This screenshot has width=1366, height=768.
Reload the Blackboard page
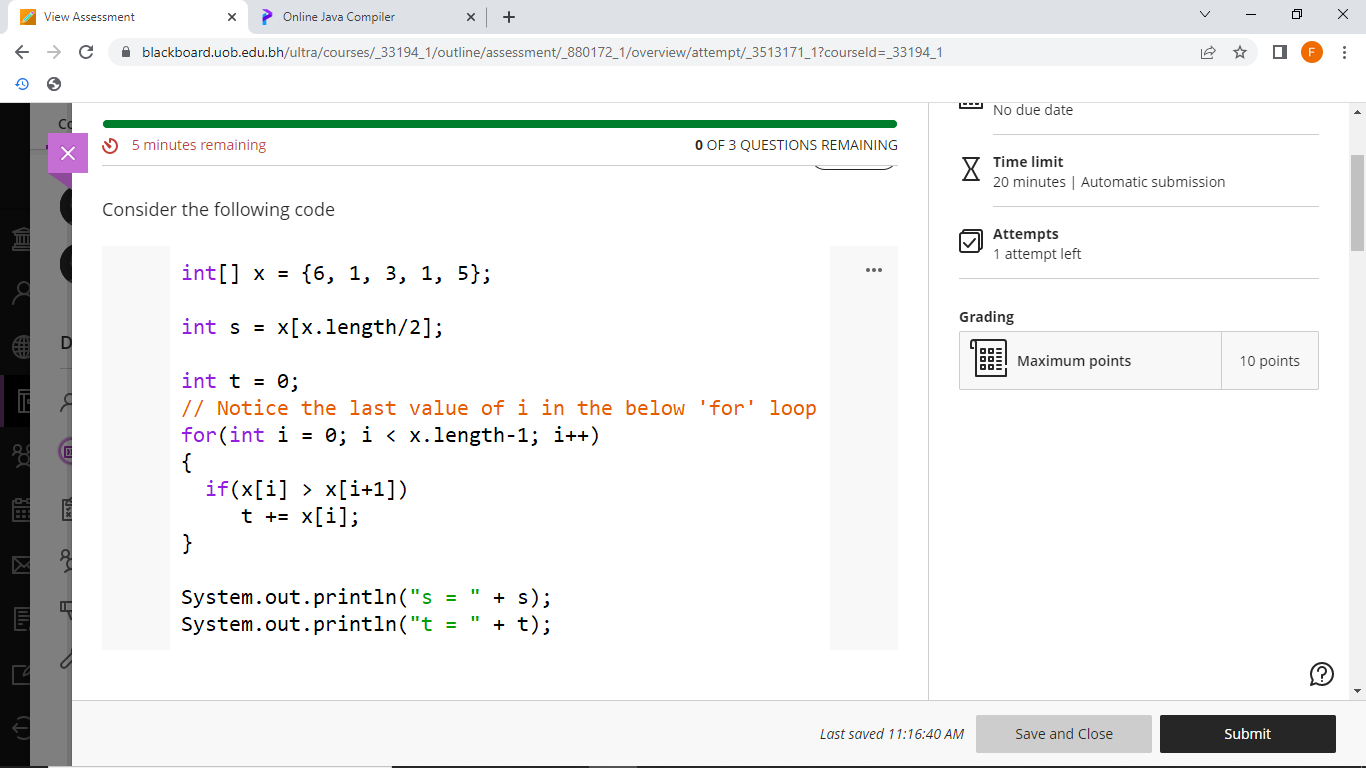pos(86,52)
